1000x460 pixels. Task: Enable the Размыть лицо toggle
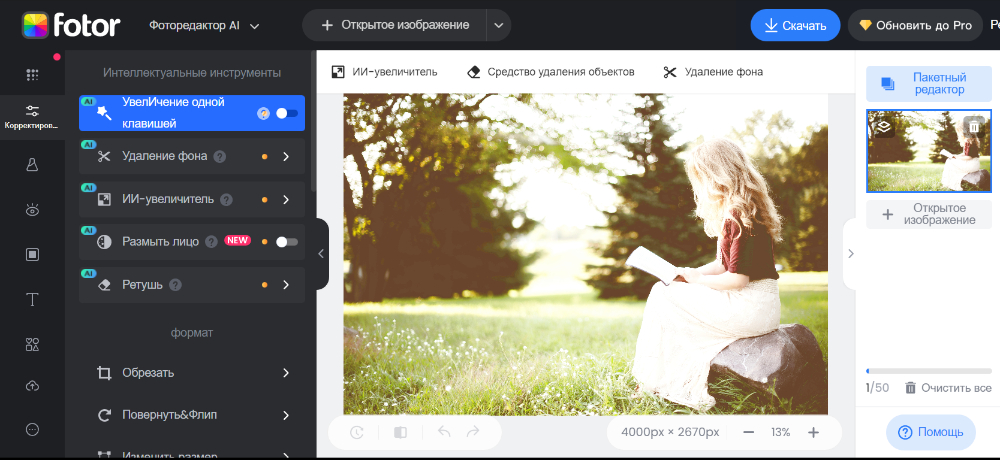coord(287,241)
